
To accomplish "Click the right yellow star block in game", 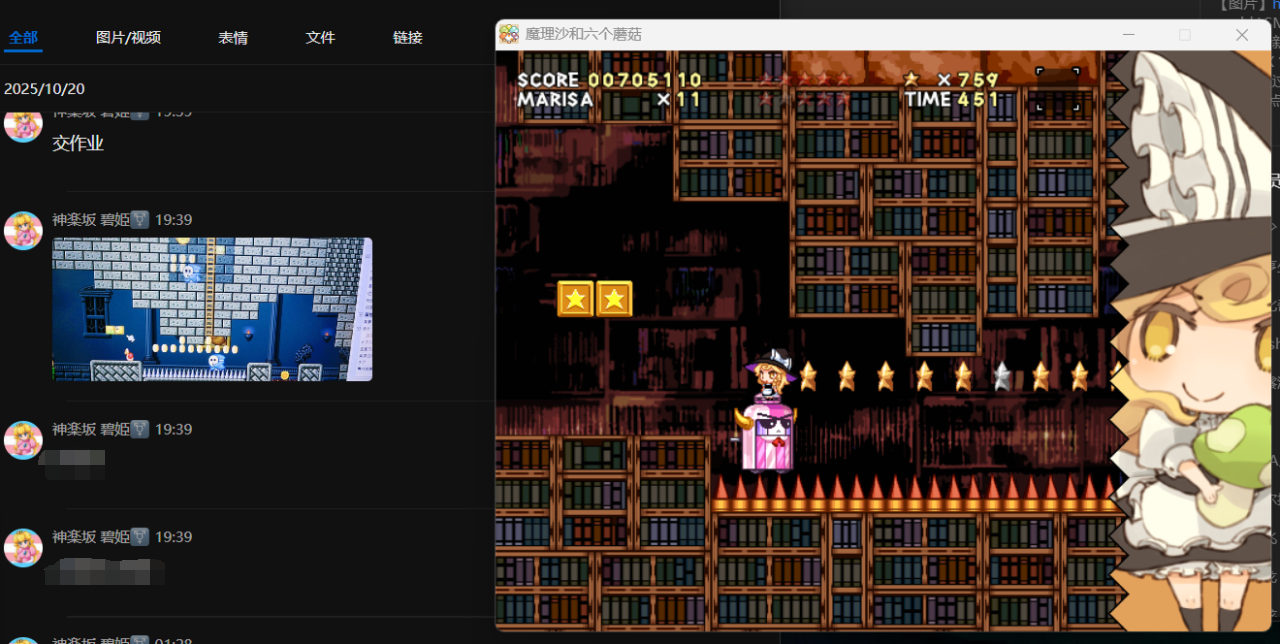I will pyautogui.click(x=614, y=298).
